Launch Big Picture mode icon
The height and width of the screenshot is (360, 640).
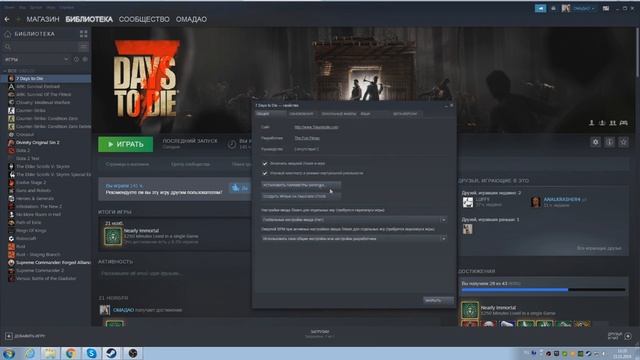[606, 8]
